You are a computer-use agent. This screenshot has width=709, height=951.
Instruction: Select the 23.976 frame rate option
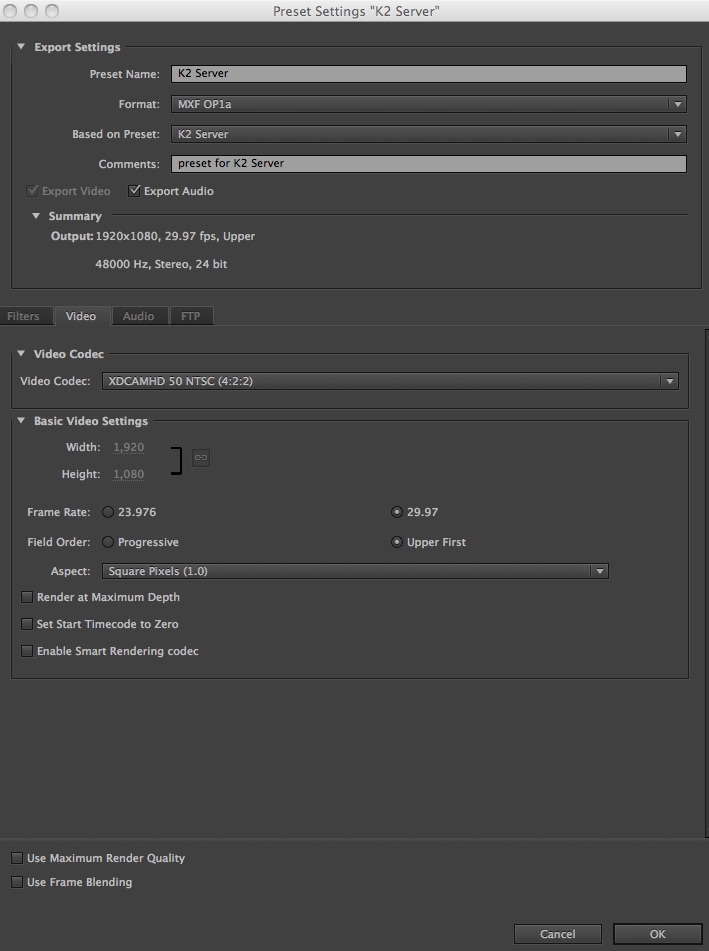[108, 512]
